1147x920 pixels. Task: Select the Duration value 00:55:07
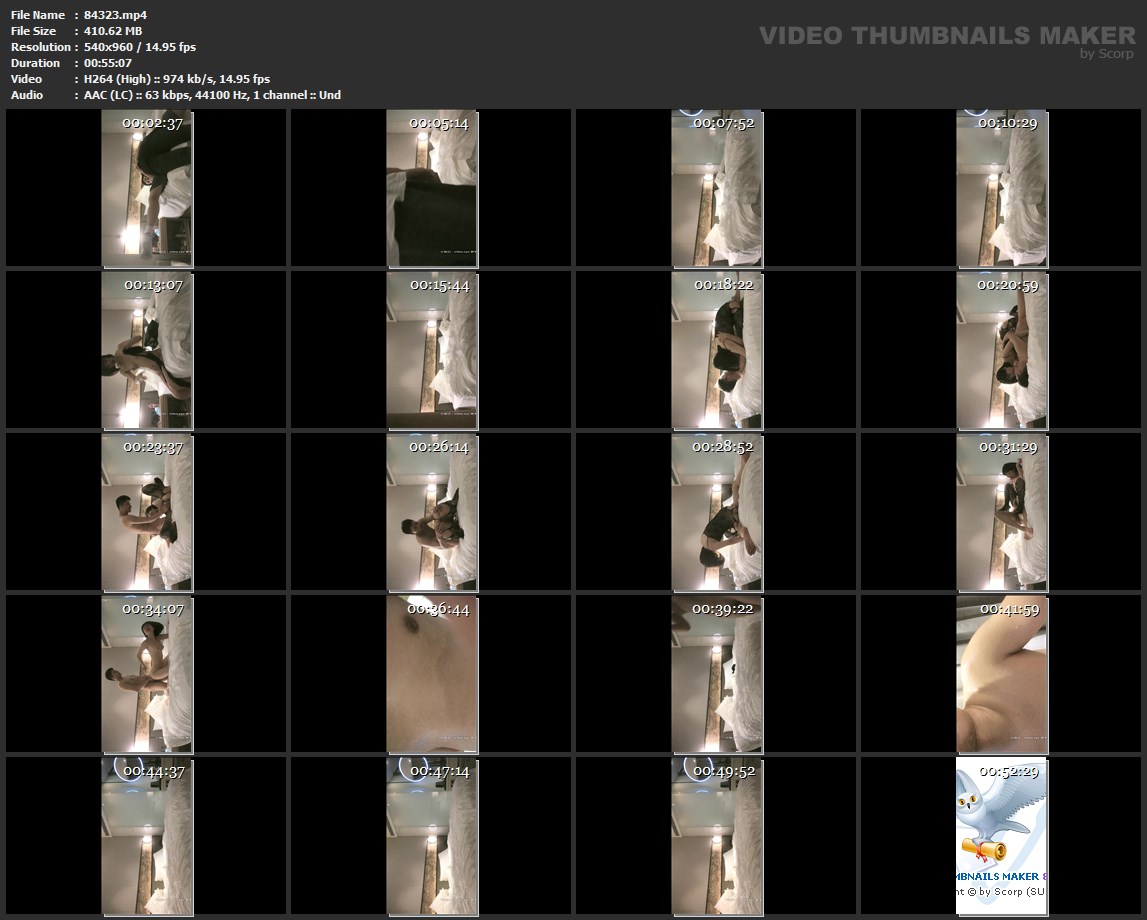coord(109,63)
